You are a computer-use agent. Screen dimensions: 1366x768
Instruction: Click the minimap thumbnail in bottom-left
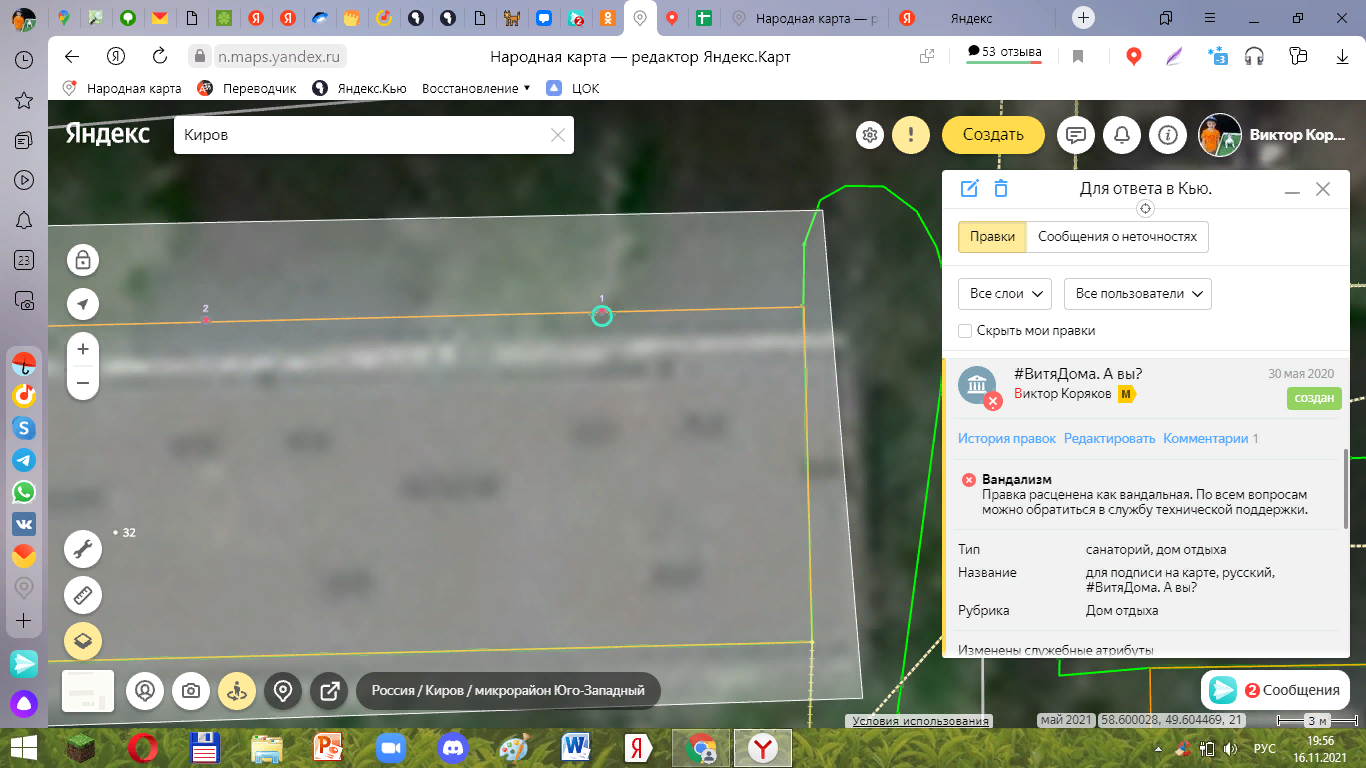[x=88, y=690]
